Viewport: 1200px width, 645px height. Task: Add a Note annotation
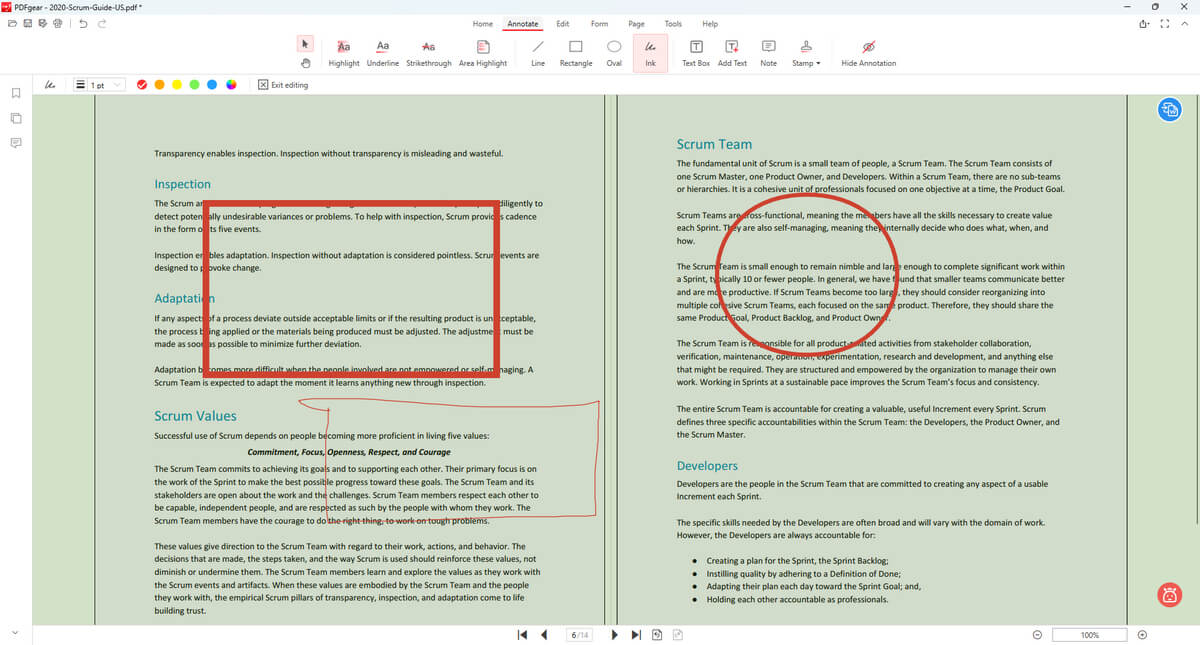pos(768,53)
